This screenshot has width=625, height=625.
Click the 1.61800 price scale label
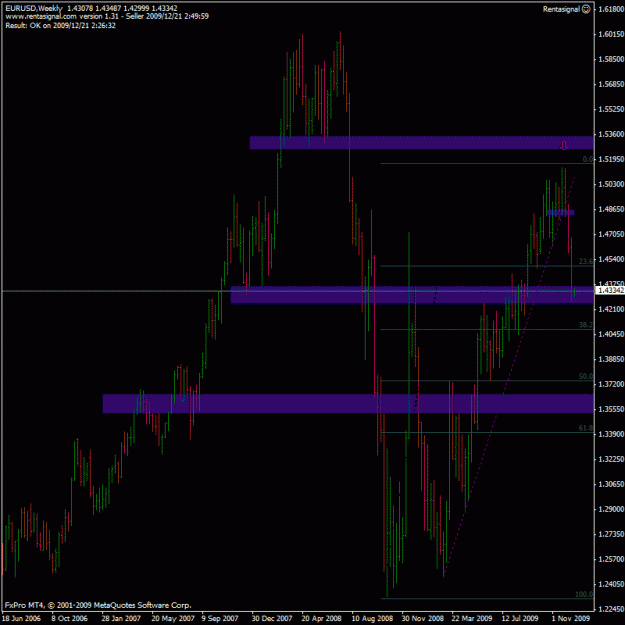611,9
